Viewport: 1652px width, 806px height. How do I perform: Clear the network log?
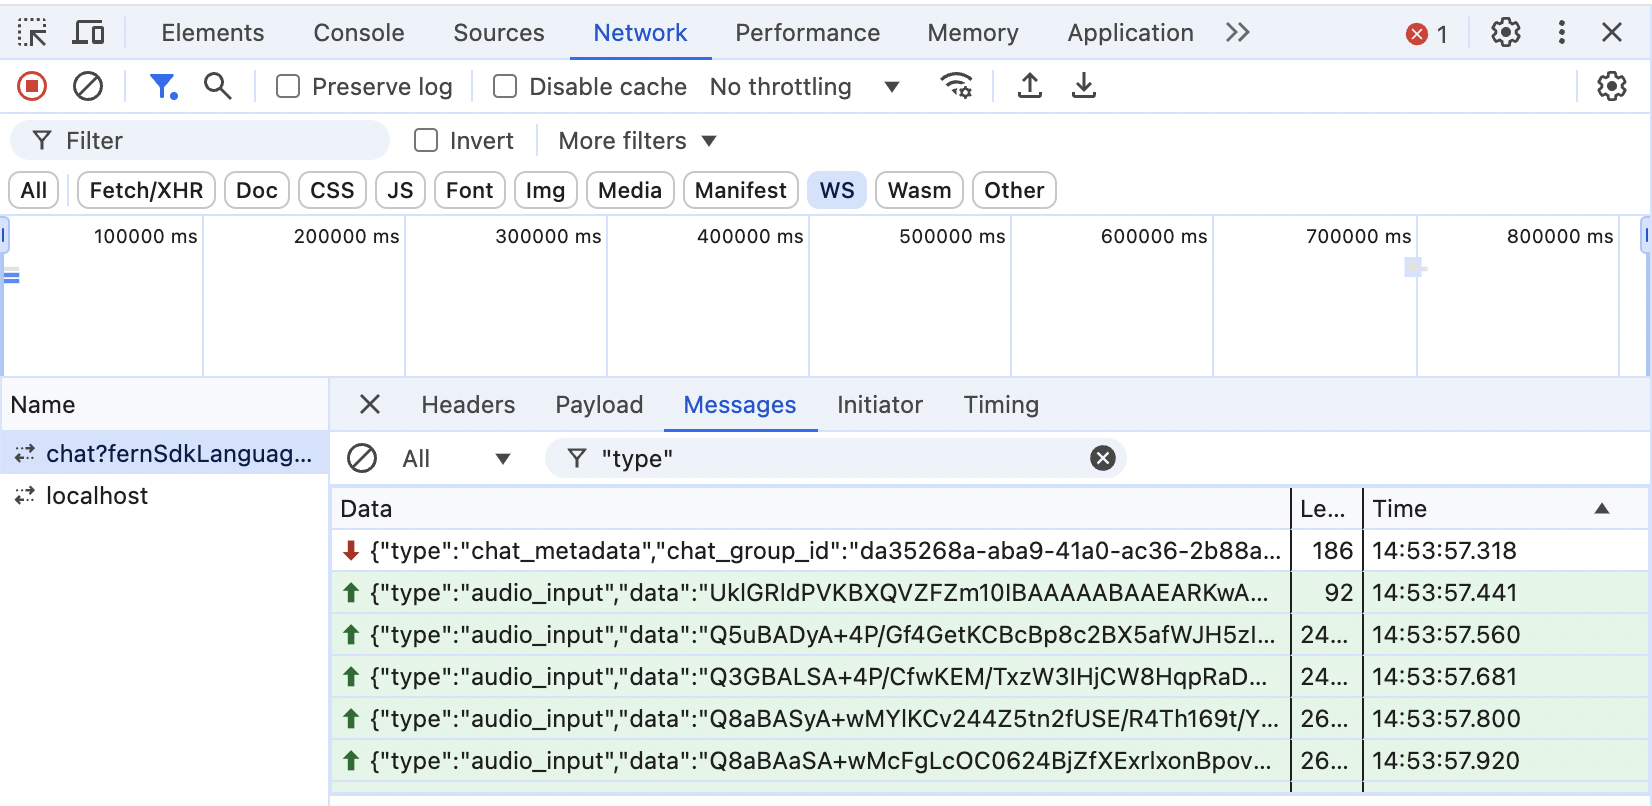[88, 87]
